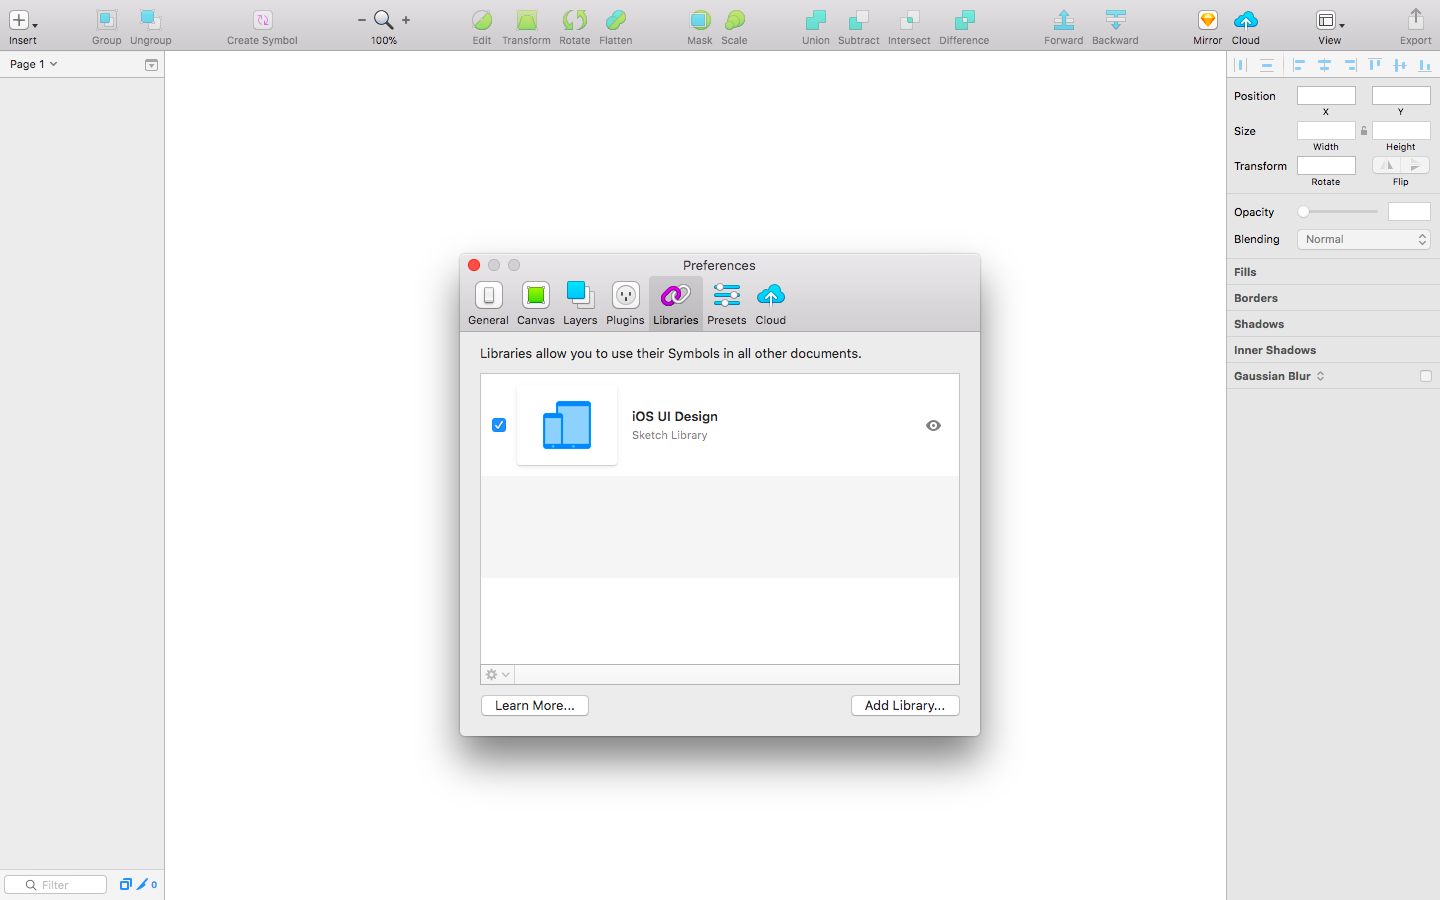Click the Group toolbar icon

106,20
